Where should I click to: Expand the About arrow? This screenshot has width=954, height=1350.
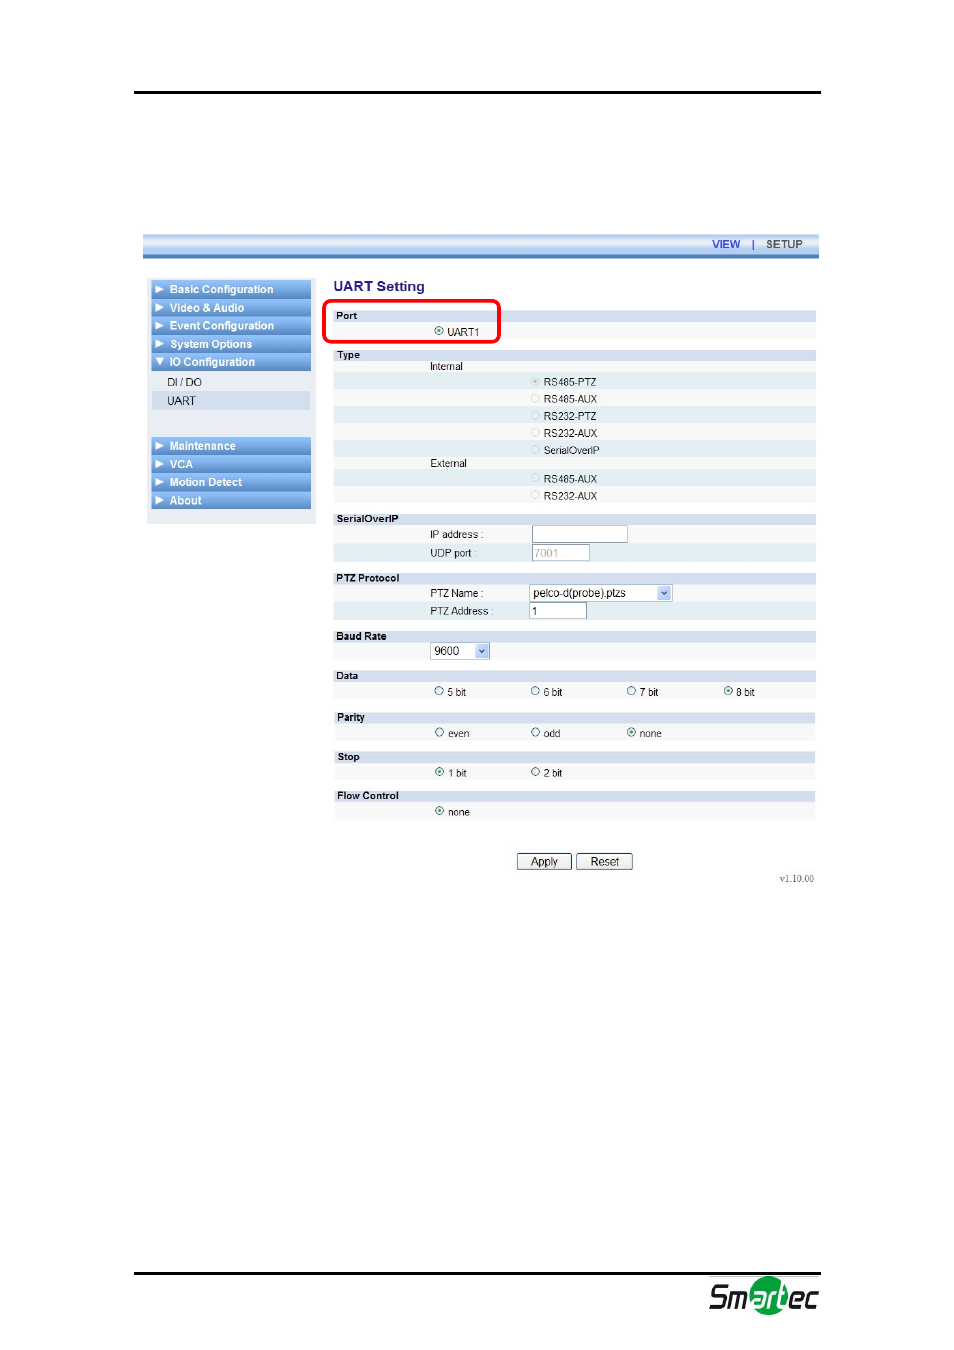[x=159, y=499]
